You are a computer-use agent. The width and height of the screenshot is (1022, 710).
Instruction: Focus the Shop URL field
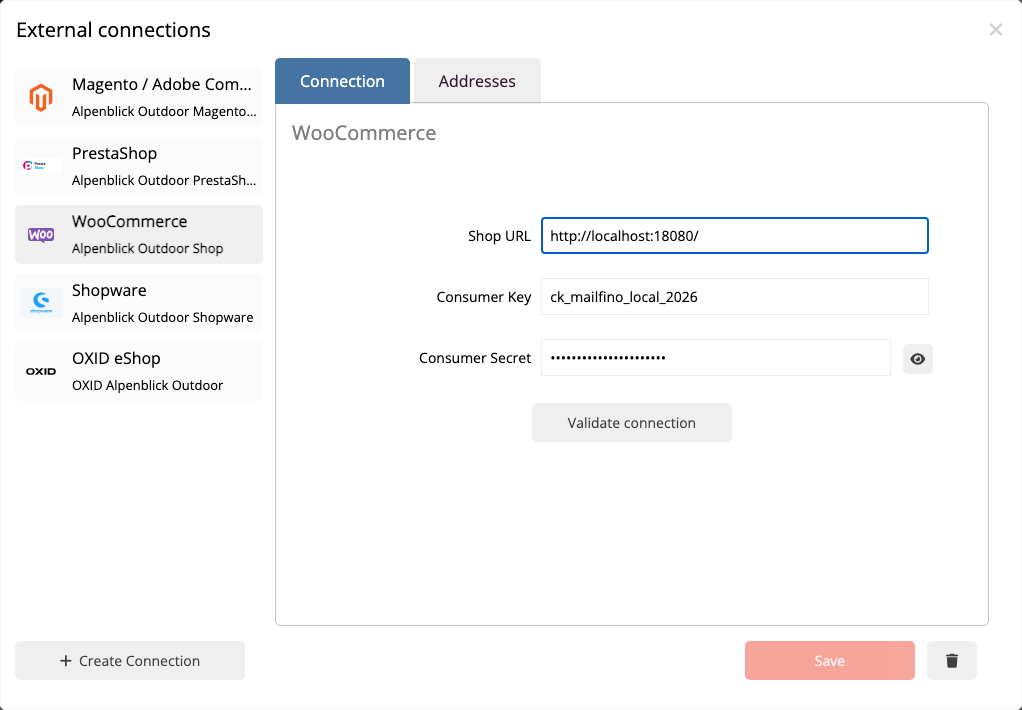735,235
